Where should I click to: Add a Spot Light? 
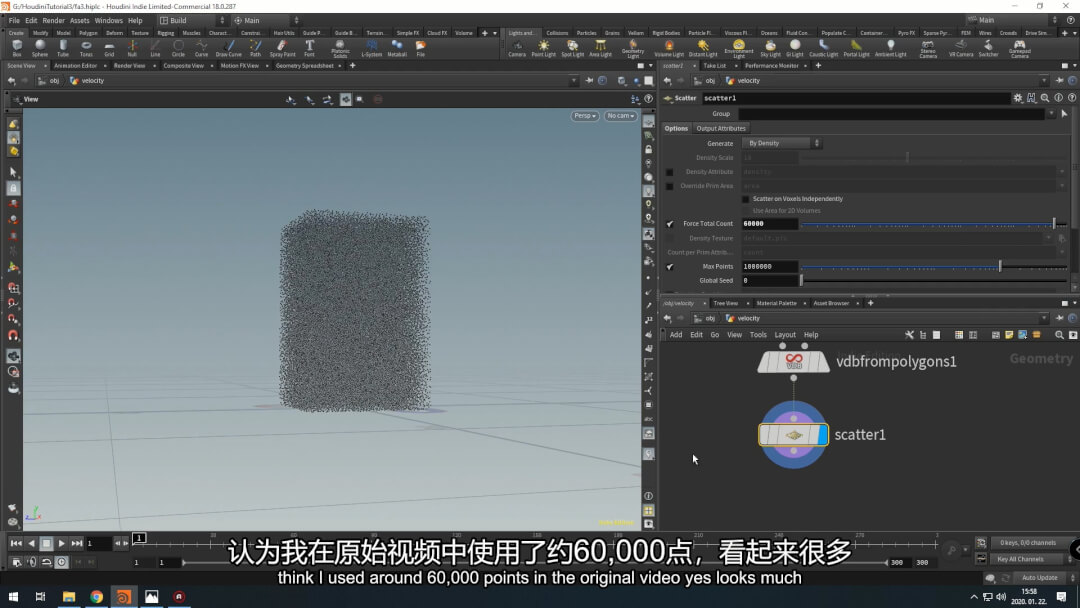[572, 48]
